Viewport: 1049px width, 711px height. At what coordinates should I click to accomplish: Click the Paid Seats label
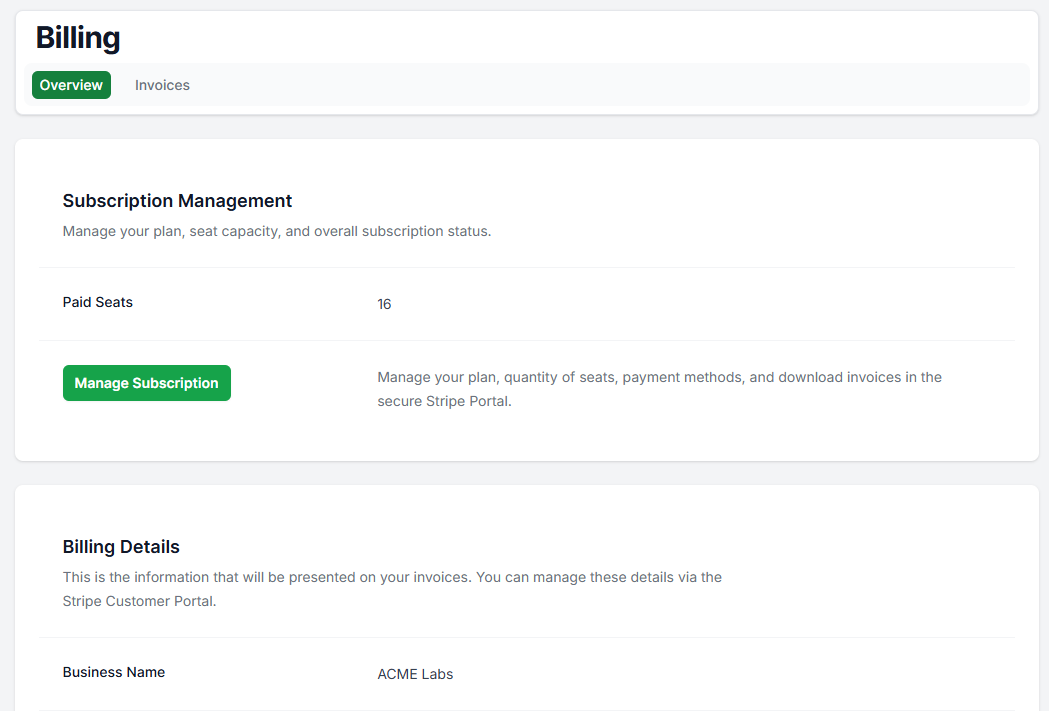tap(97, 302)
